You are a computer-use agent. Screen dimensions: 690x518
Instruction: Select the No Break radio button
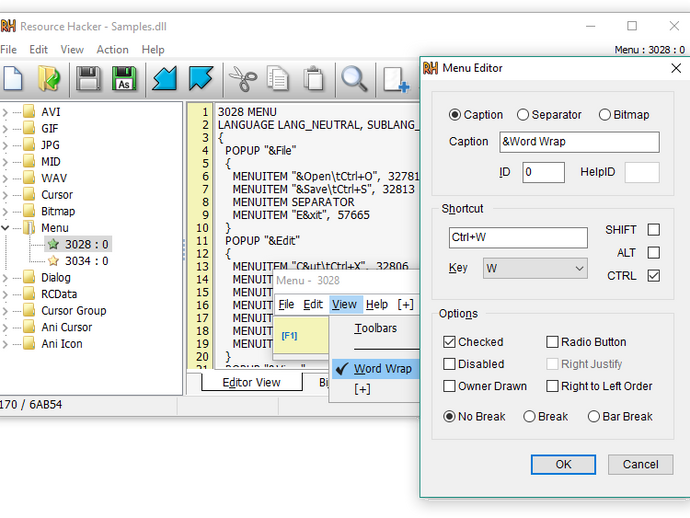point(449,416)
